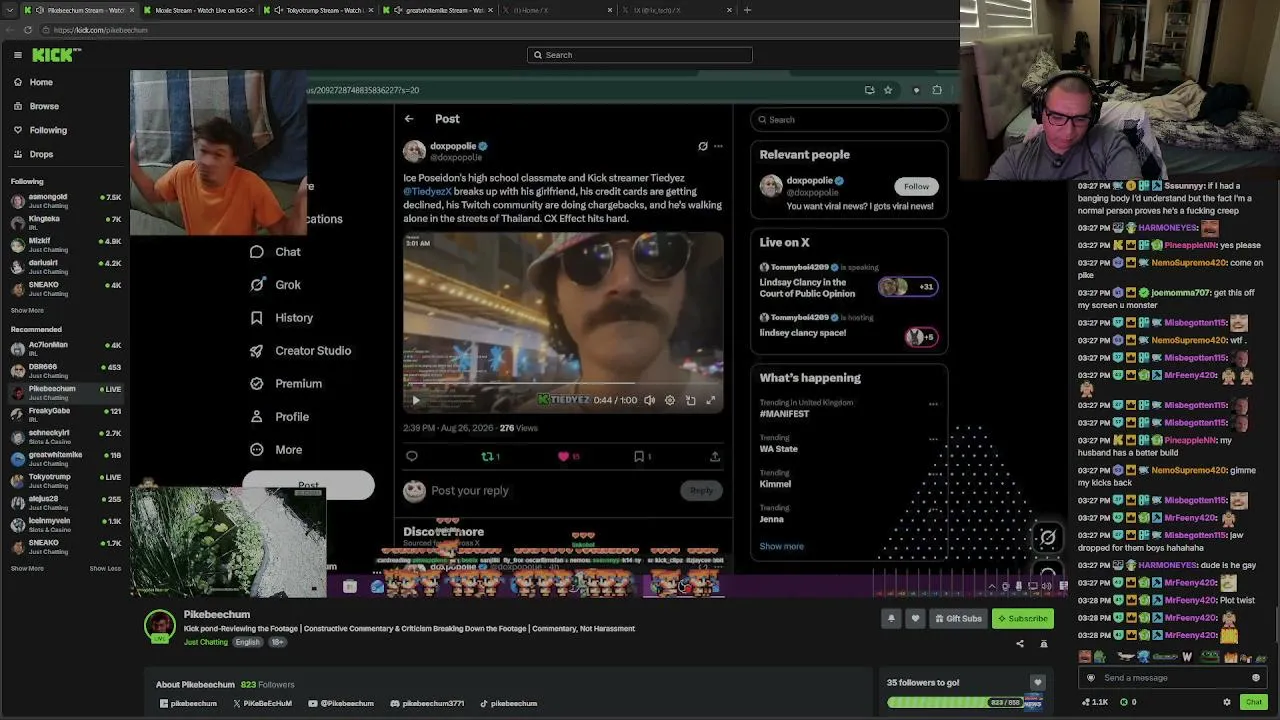Click the back arrow next to Post
The image size is (1280, 720).
point(409,119)
